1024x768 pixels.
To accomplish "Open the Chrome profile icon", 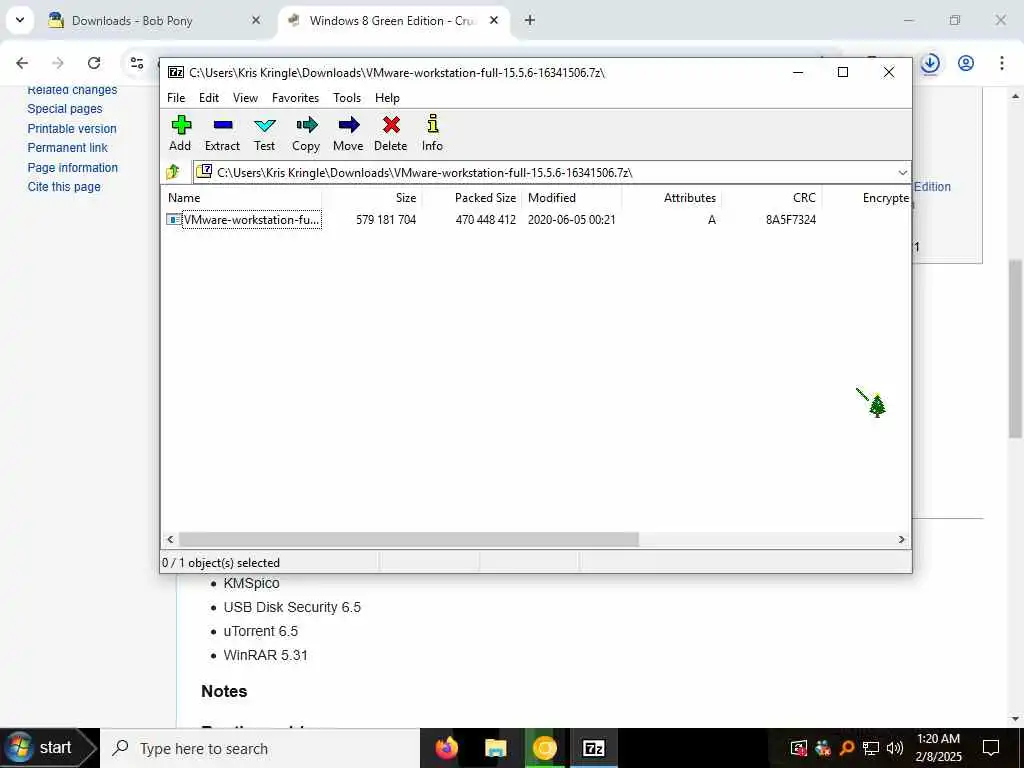I will coord(966,63).
